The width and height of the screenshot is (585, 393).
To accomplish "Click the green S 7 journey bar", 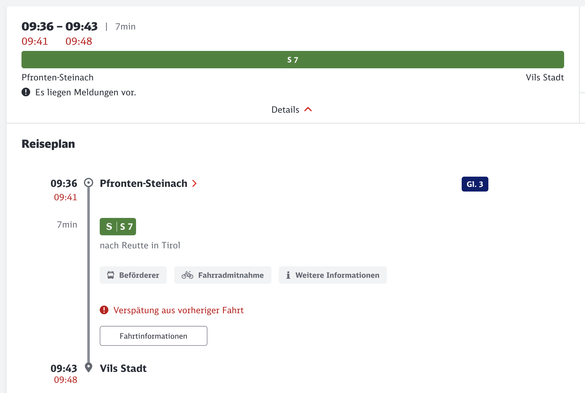I will [292, 60].
